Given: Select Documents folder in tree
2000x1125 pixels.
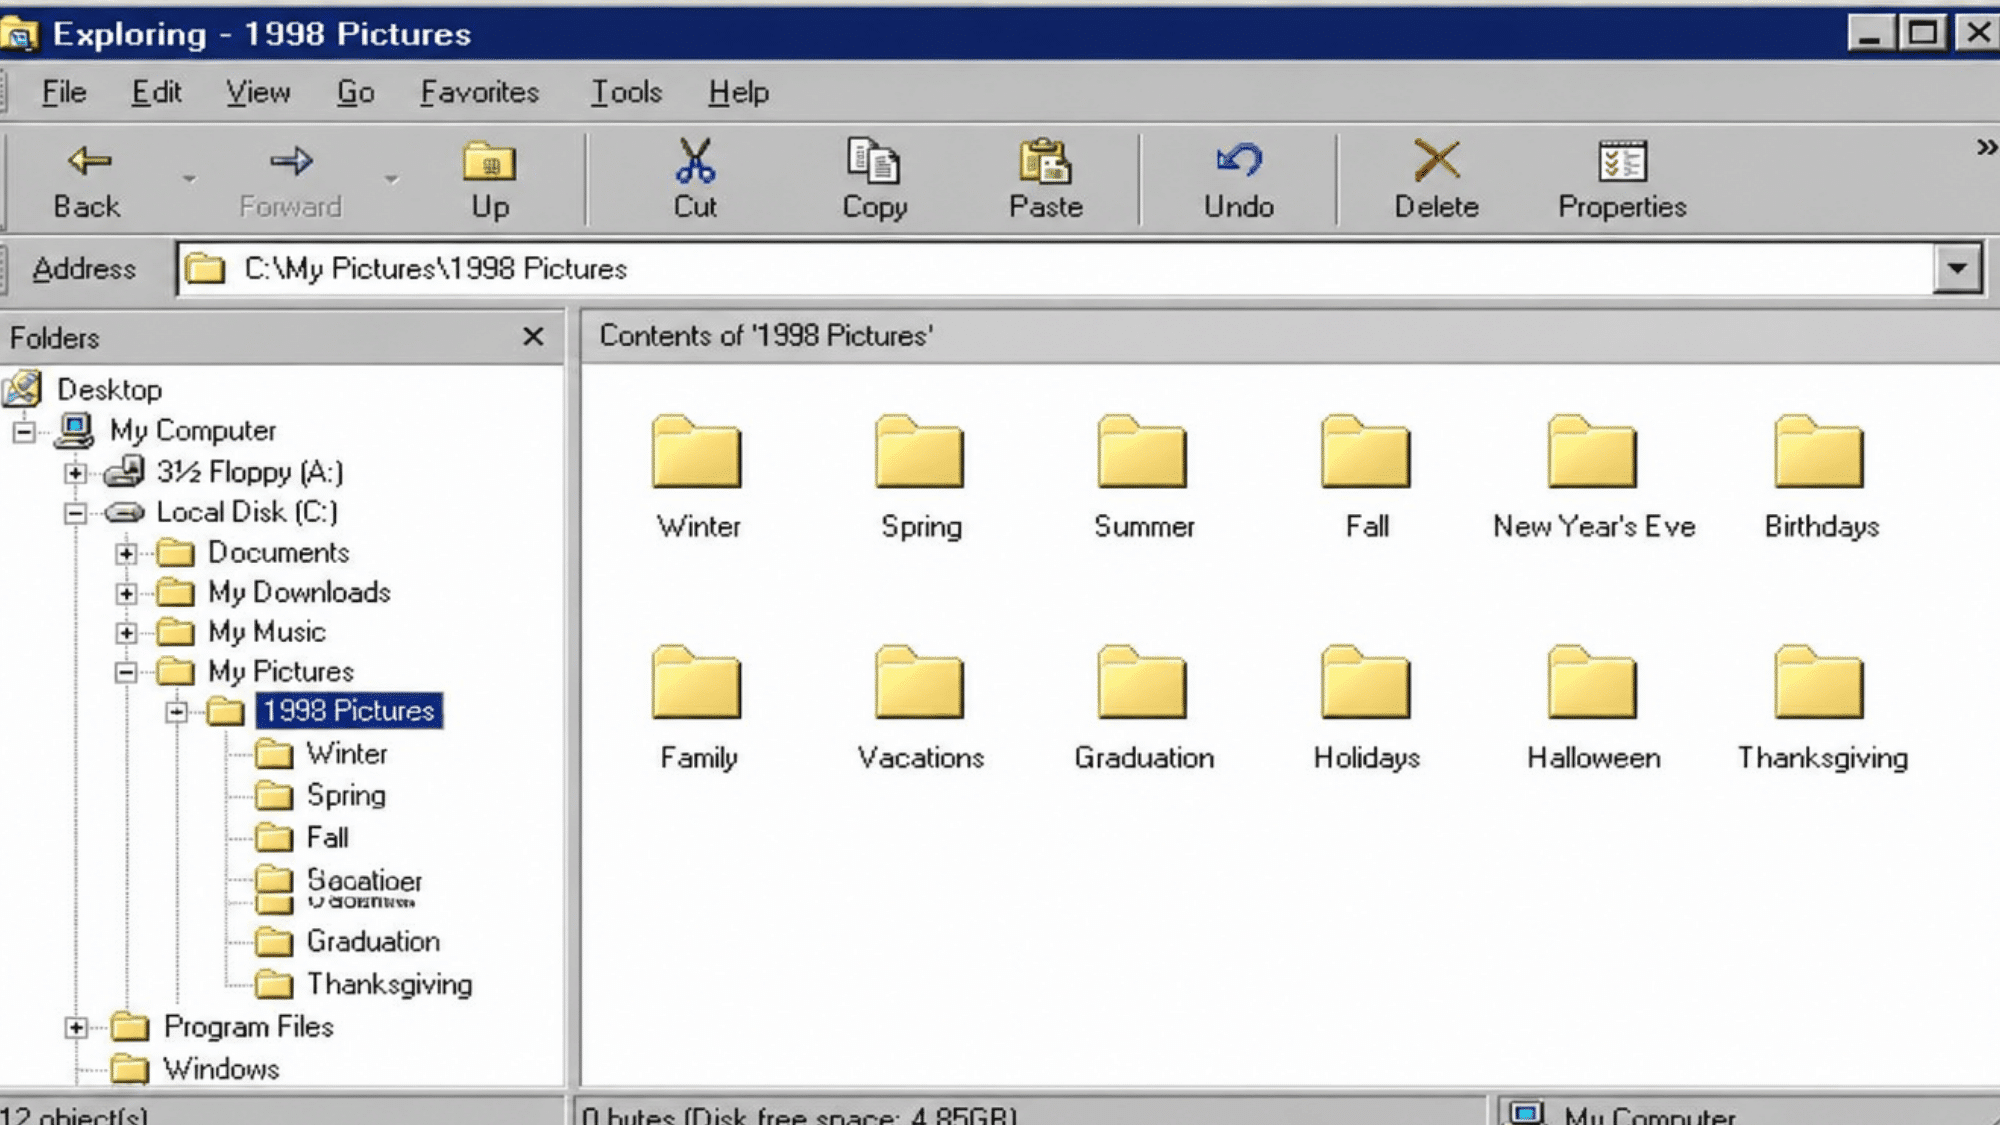Looking at the screenshot, I should coord(279,552).
